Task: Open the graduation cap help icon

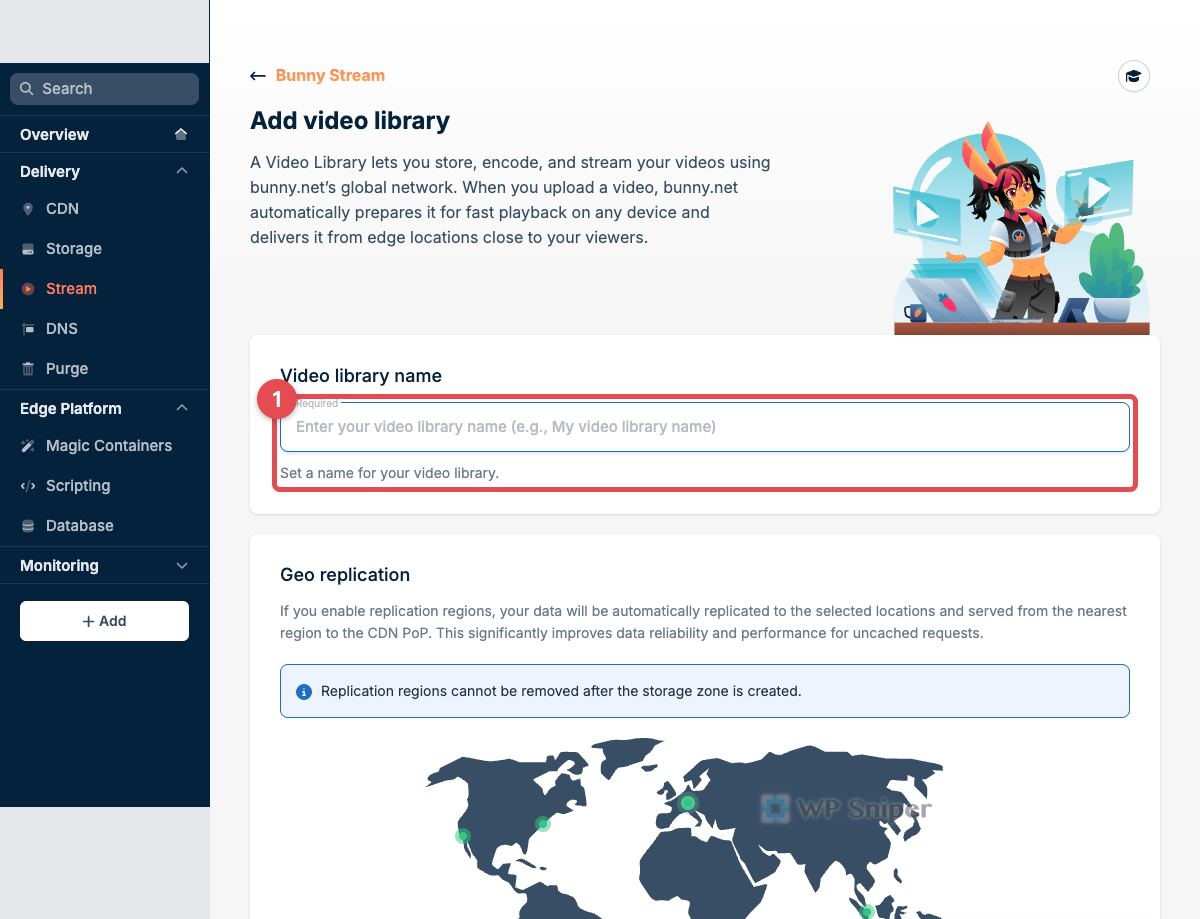Action: pos(1134,76)
